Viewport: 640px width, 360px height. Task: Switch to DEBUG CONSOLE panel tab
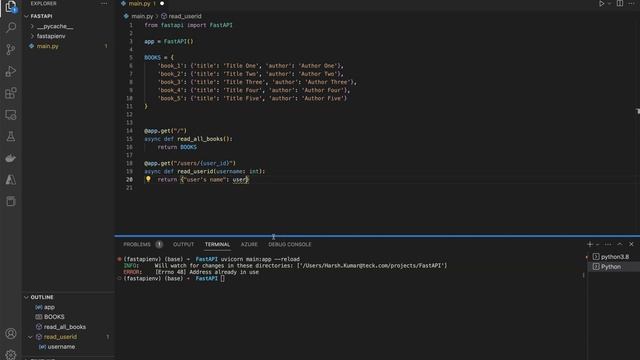pyautogui.click(x=289, y=244)
